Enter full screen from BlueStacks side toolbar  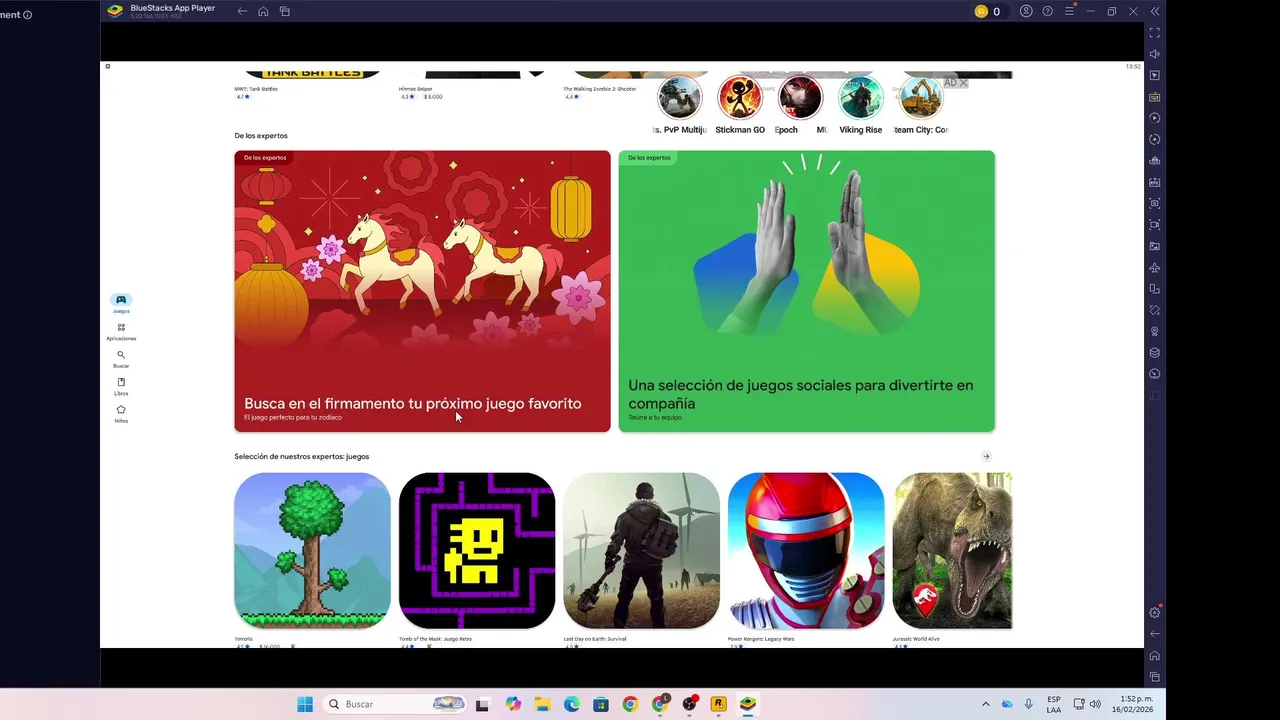coord(1155,33)
